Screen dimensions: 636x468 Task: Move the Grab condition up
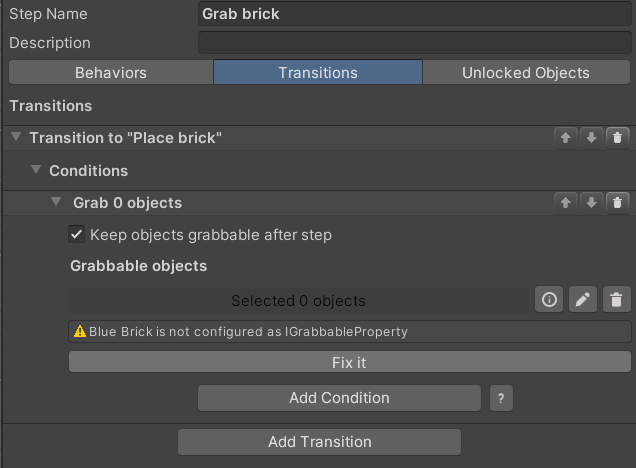[x=566, y=203]
